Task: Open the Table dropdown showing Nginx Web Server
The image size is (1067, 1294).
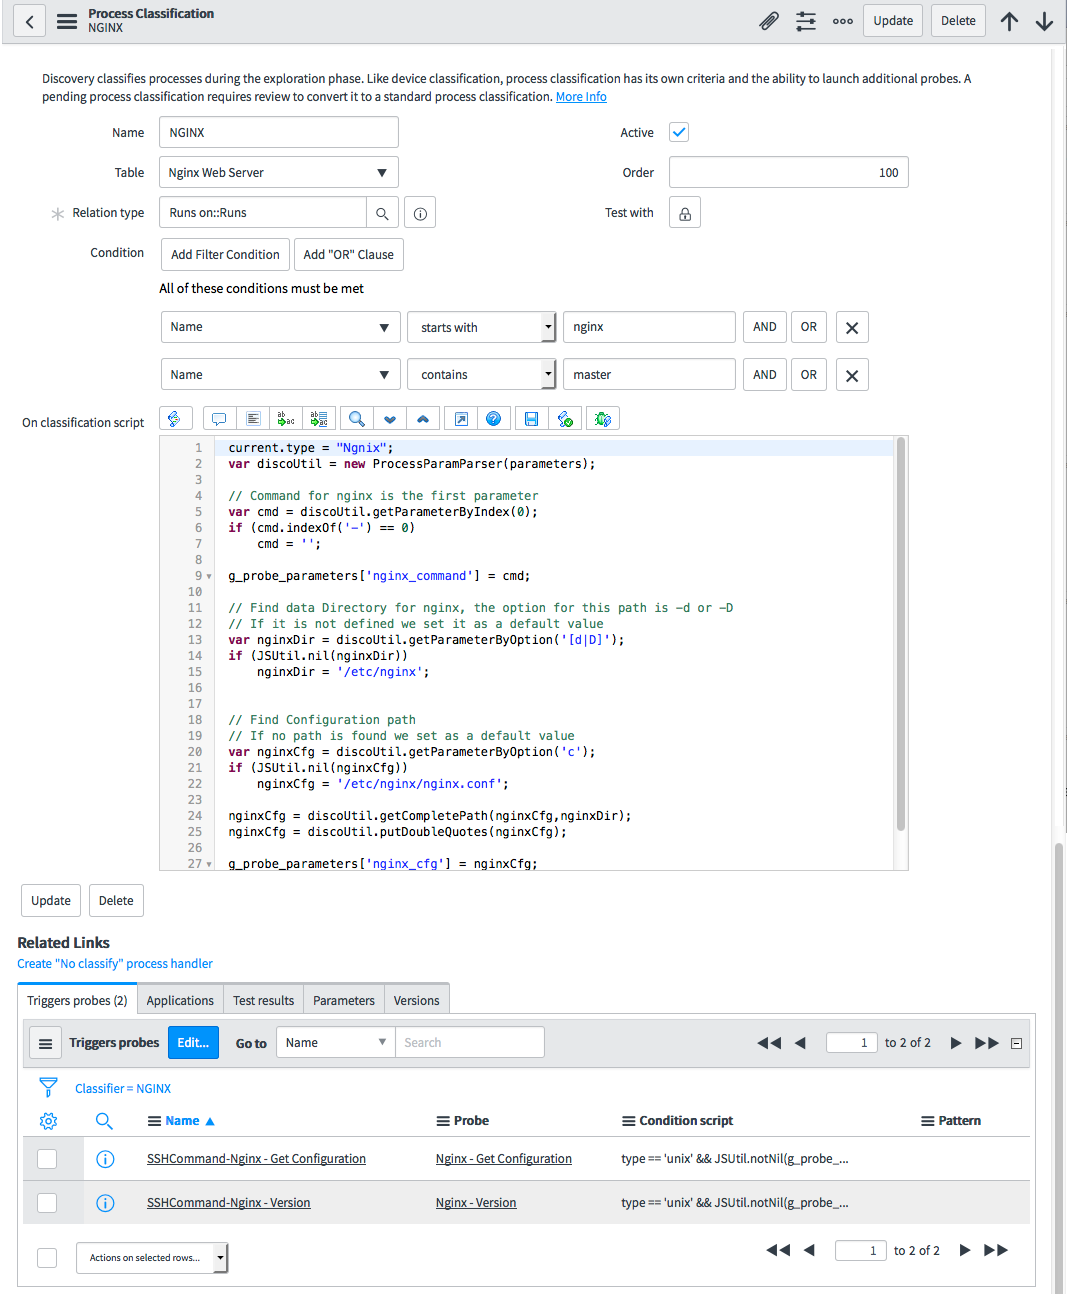Action: coord(279,173)
